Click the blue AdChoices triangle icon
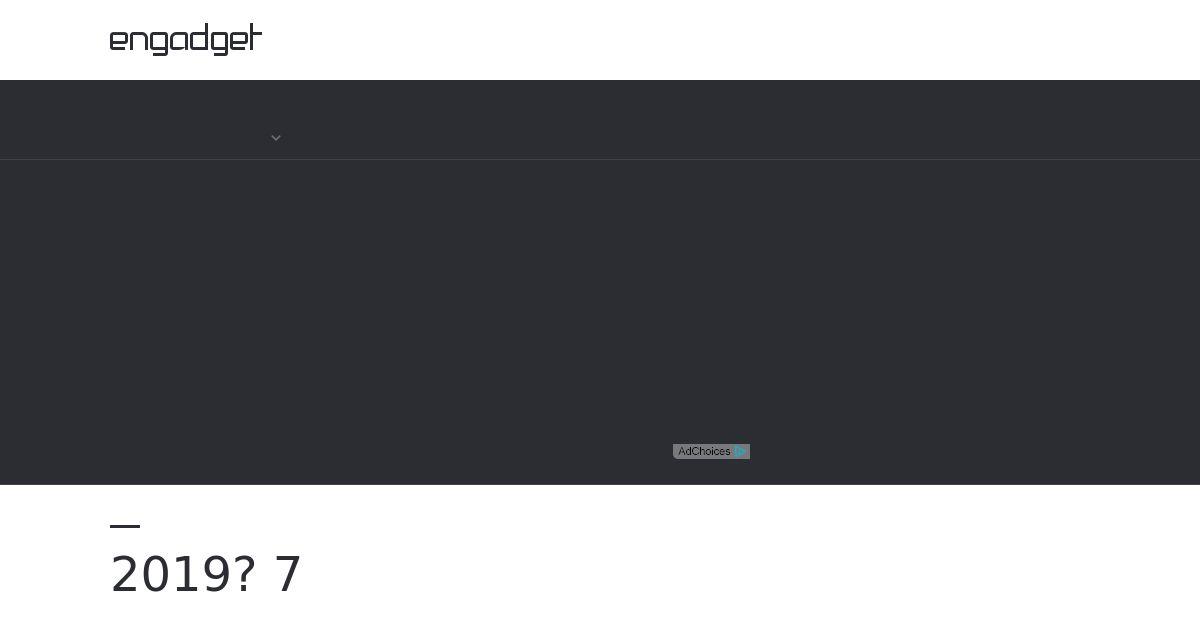The image size is (1200, 630). pos(740,452)
